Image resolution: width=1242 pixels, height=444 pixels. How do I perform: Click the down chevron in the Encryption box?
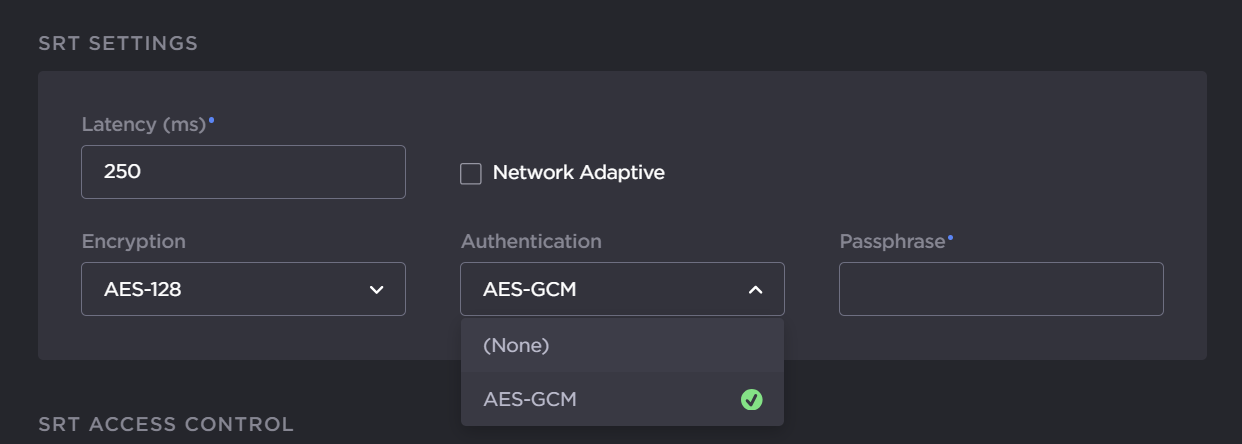[377, 290]
